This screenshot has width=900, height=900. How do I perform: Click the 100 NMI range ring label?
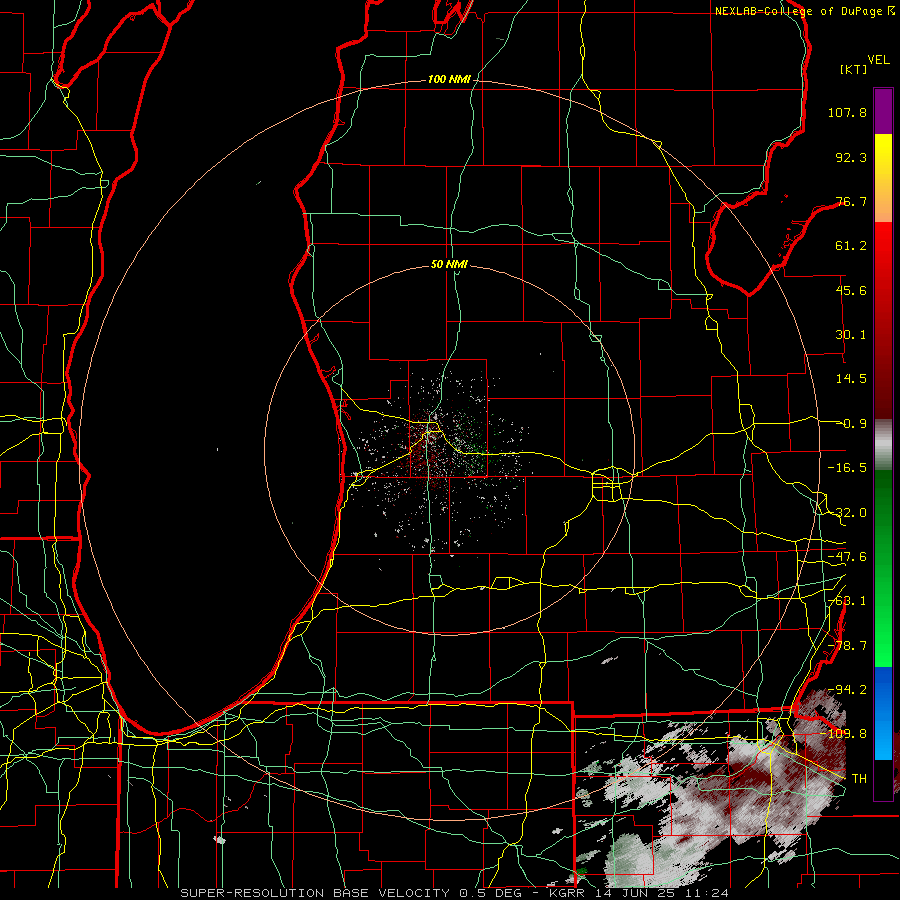click(449, 79)
